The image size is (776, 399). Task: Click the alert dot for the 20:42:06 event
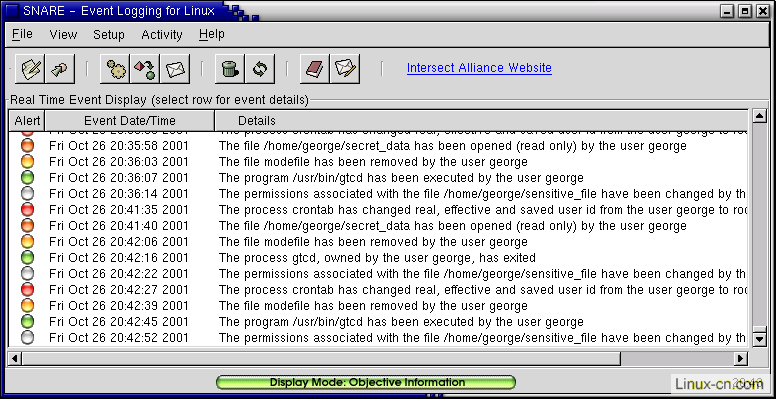tap(28, 242)
